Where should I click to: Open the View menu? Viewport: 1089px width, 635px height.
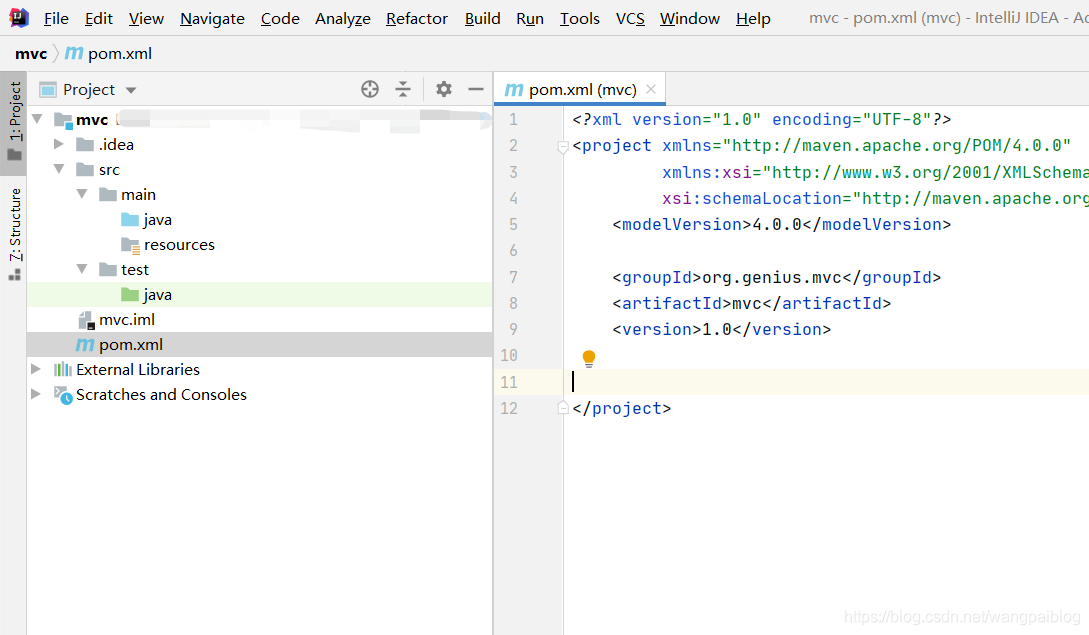[x=146, y=19]
